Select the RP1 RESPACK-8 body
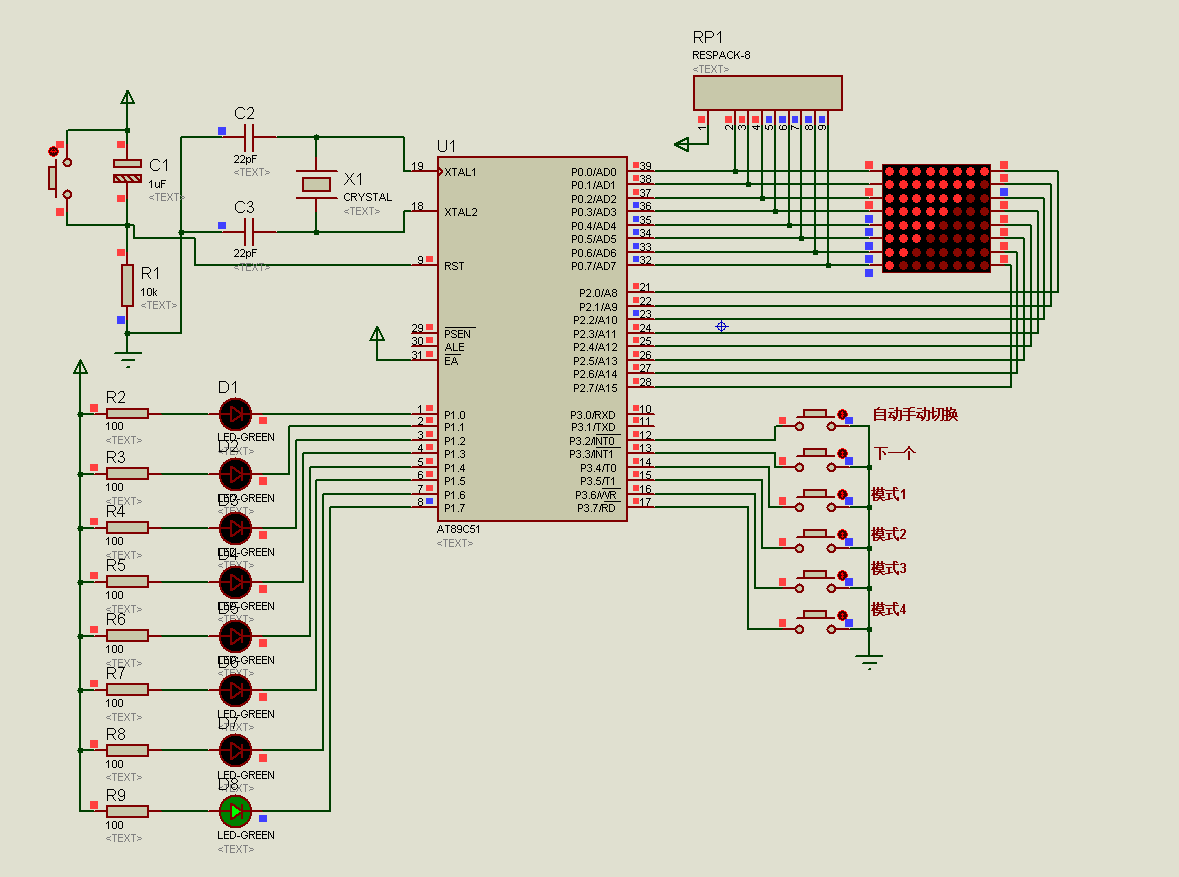Viewport: 1179px width, 877px height. click(768, 93)
